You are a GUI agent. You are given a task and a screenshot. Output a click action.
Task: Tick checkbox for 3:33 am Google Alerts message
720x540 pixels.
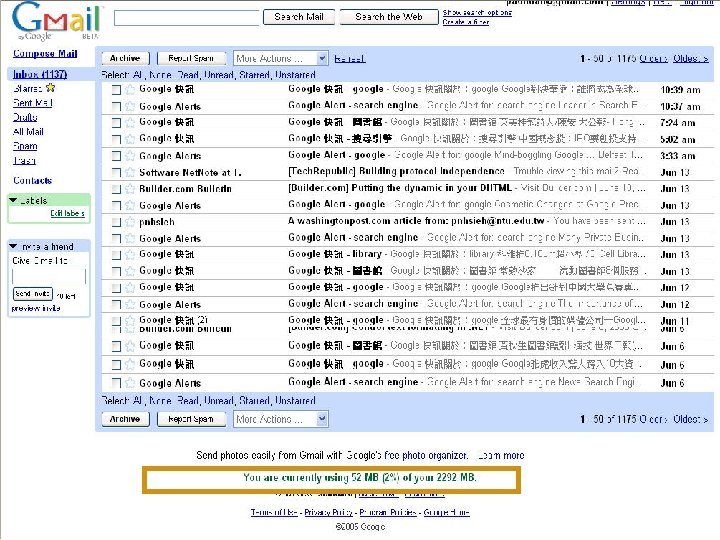(116, 157)
